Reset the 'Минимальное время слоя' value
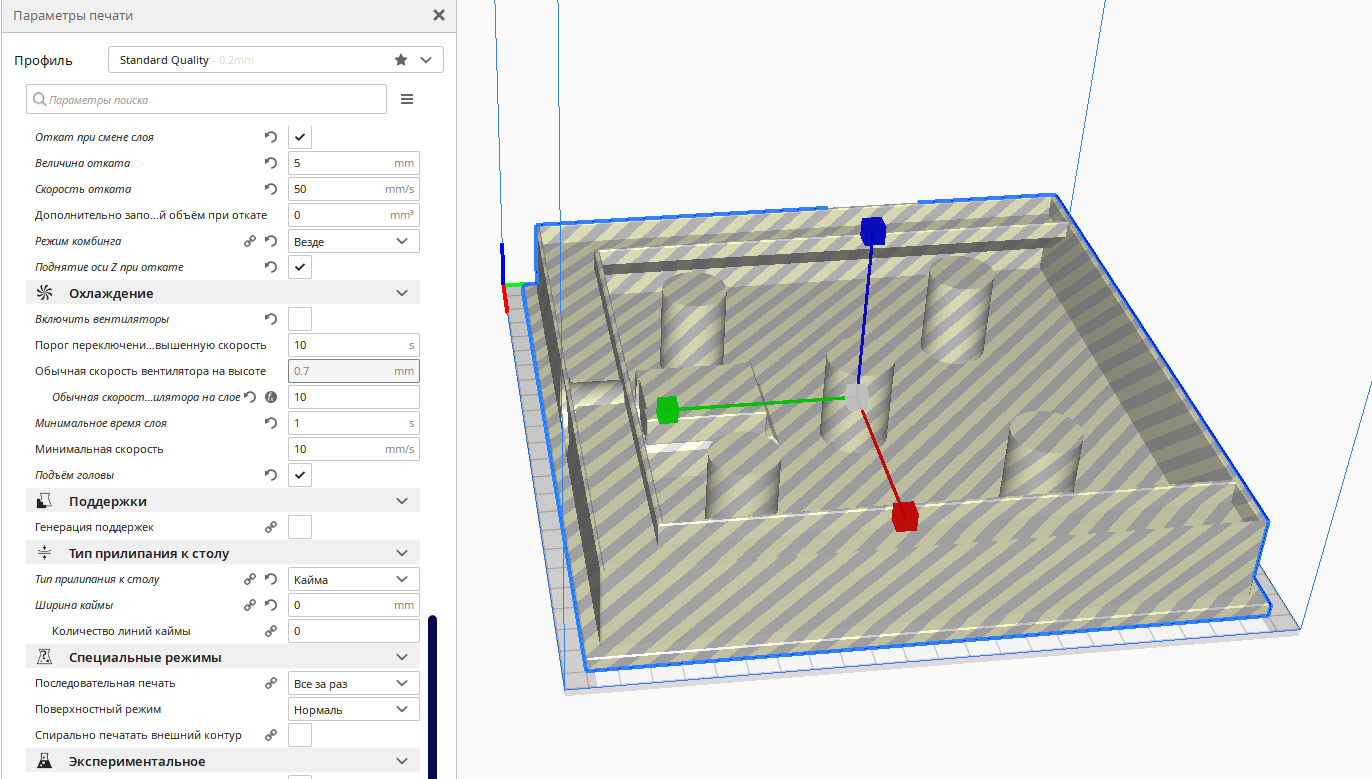This screenshot has width=1372, height=779. 270,423
